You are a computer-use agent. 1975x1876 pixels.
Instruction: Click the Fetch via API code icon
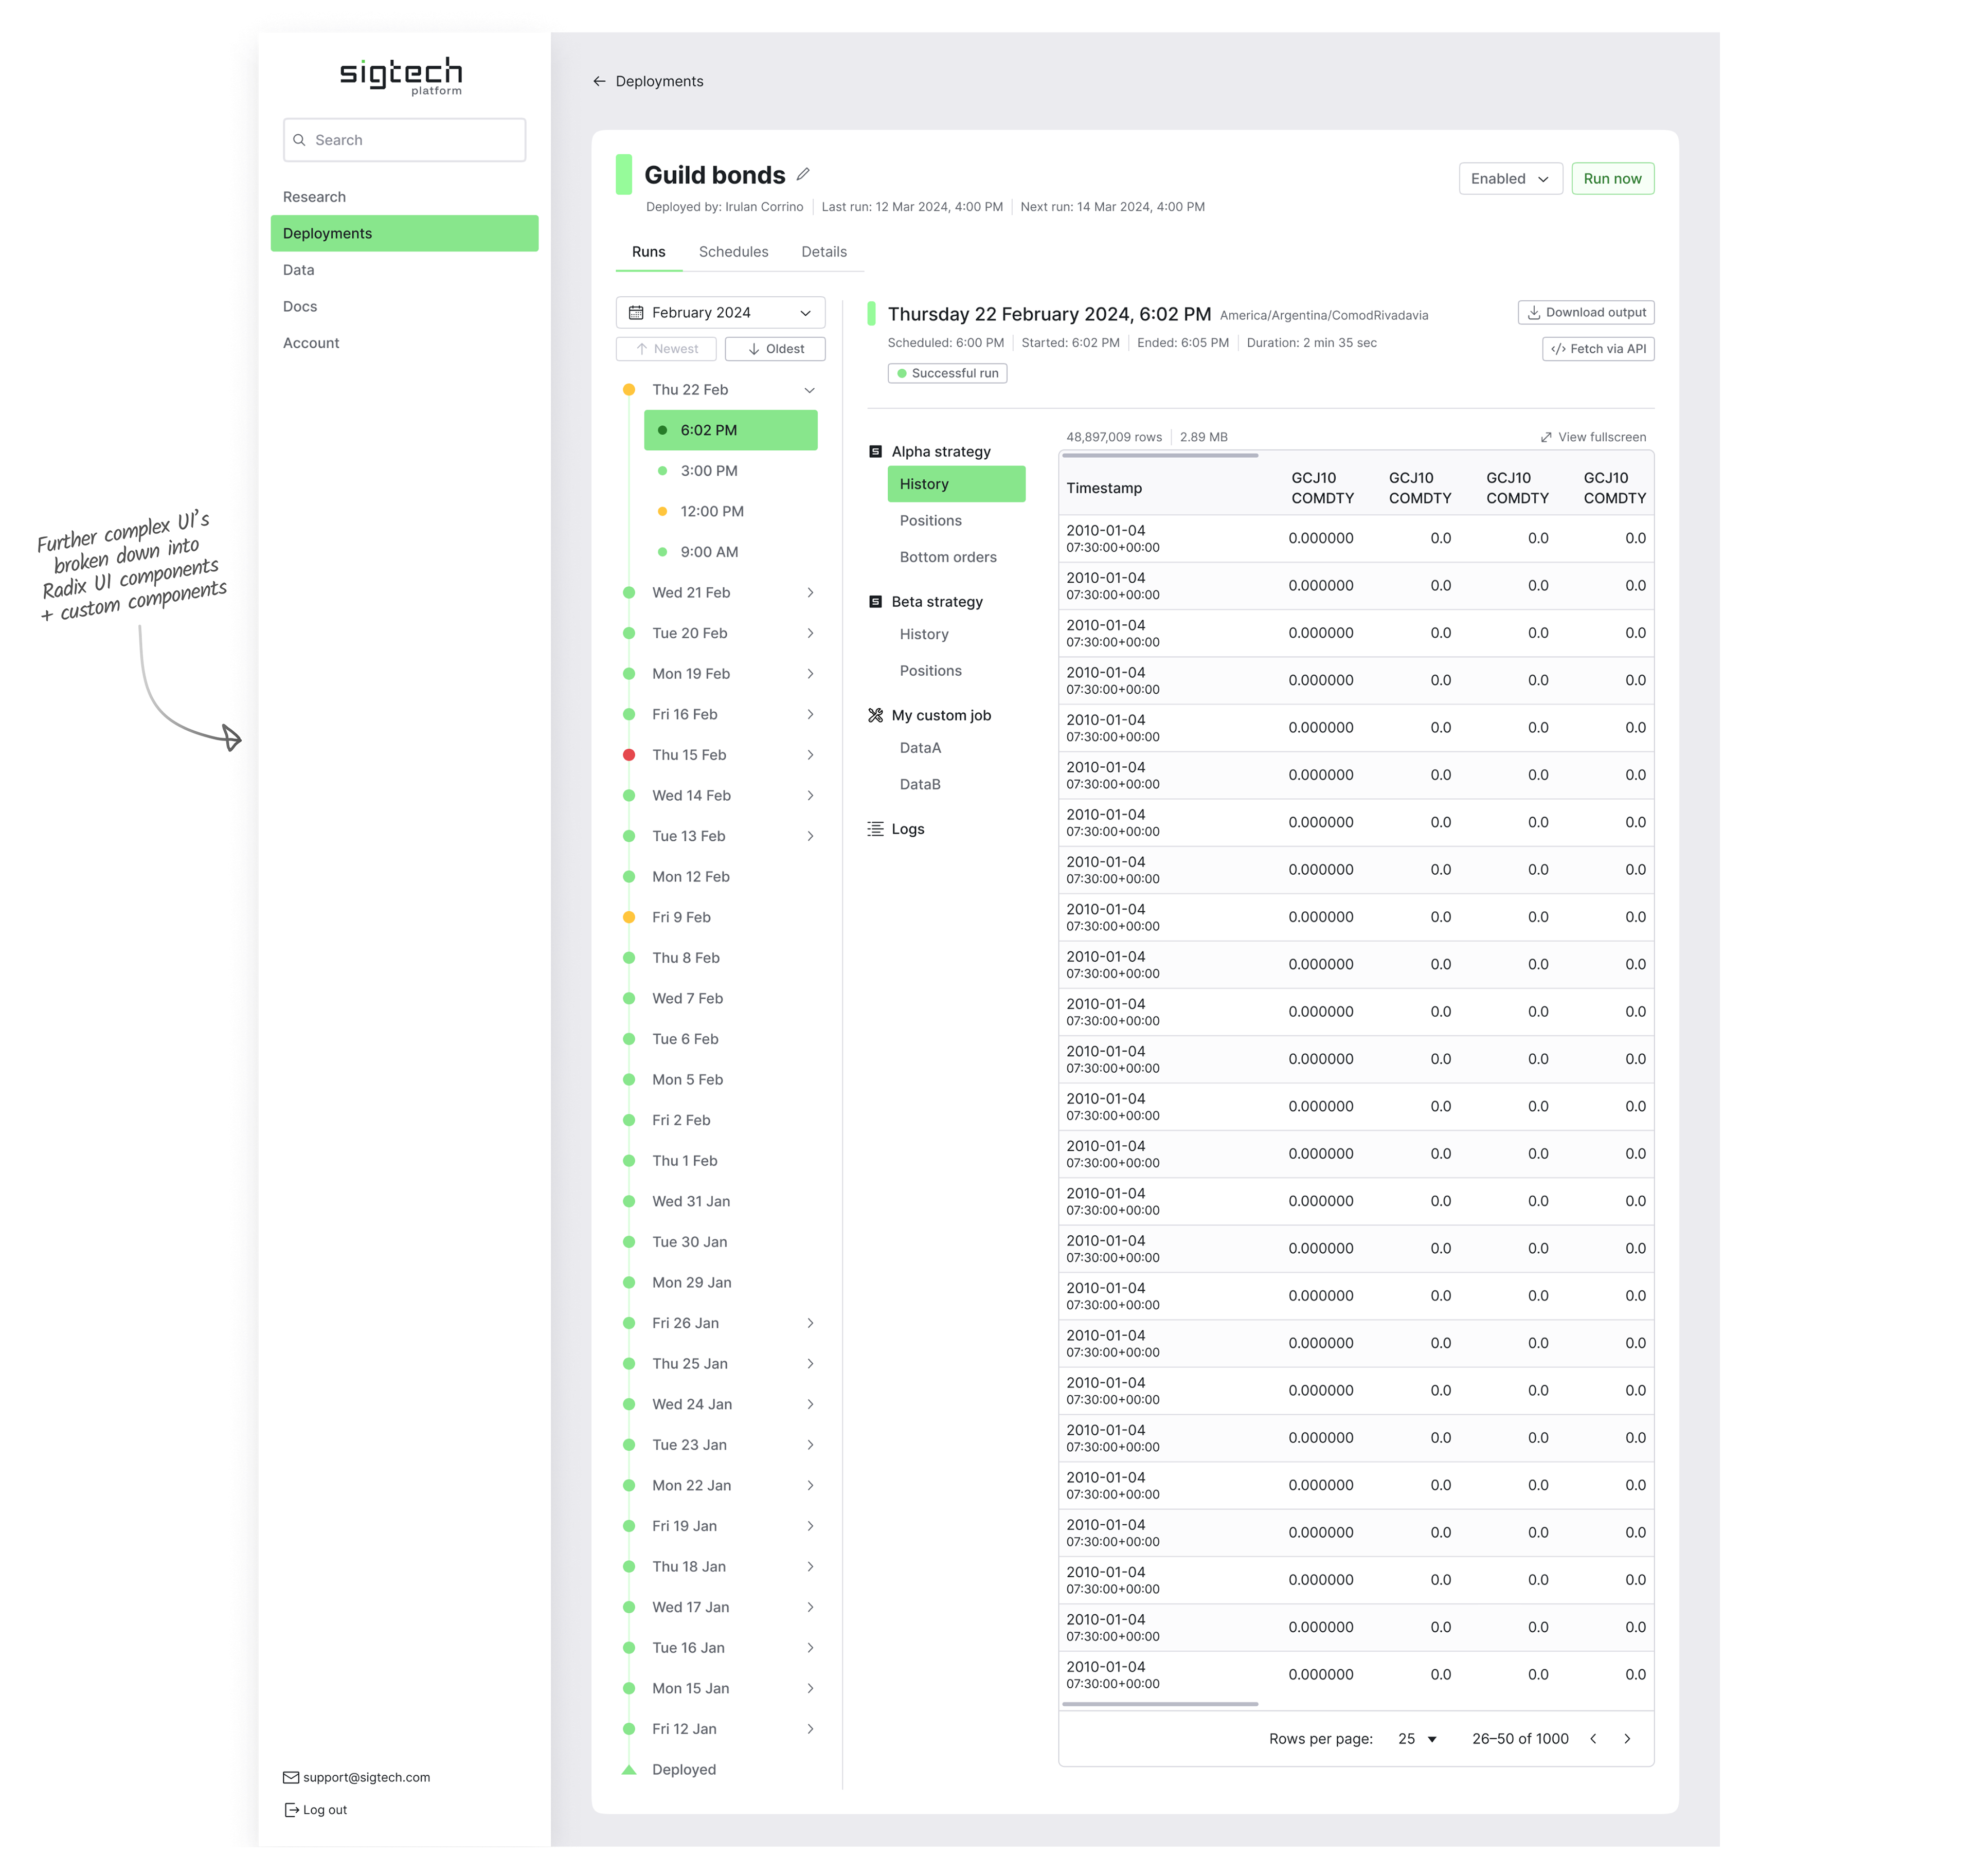[1558, 349]
